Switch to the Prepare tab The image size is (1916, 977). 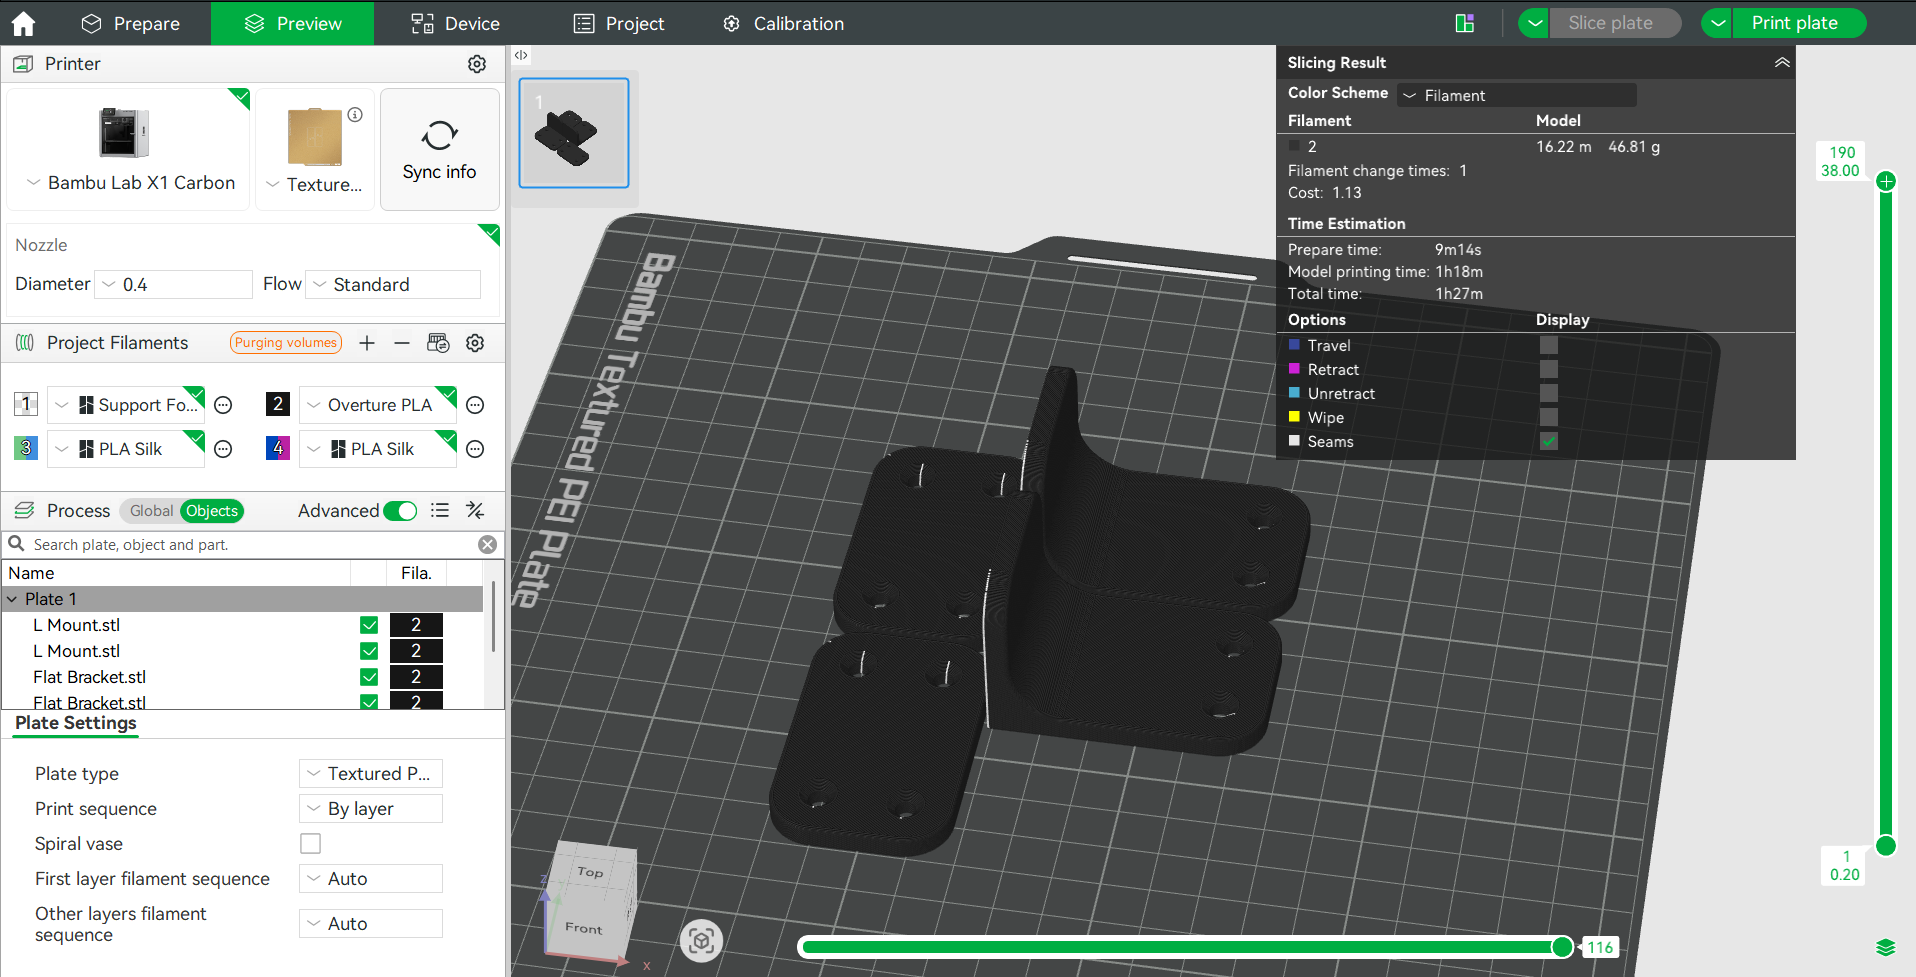pyautogui.click(x=131, y=23)
